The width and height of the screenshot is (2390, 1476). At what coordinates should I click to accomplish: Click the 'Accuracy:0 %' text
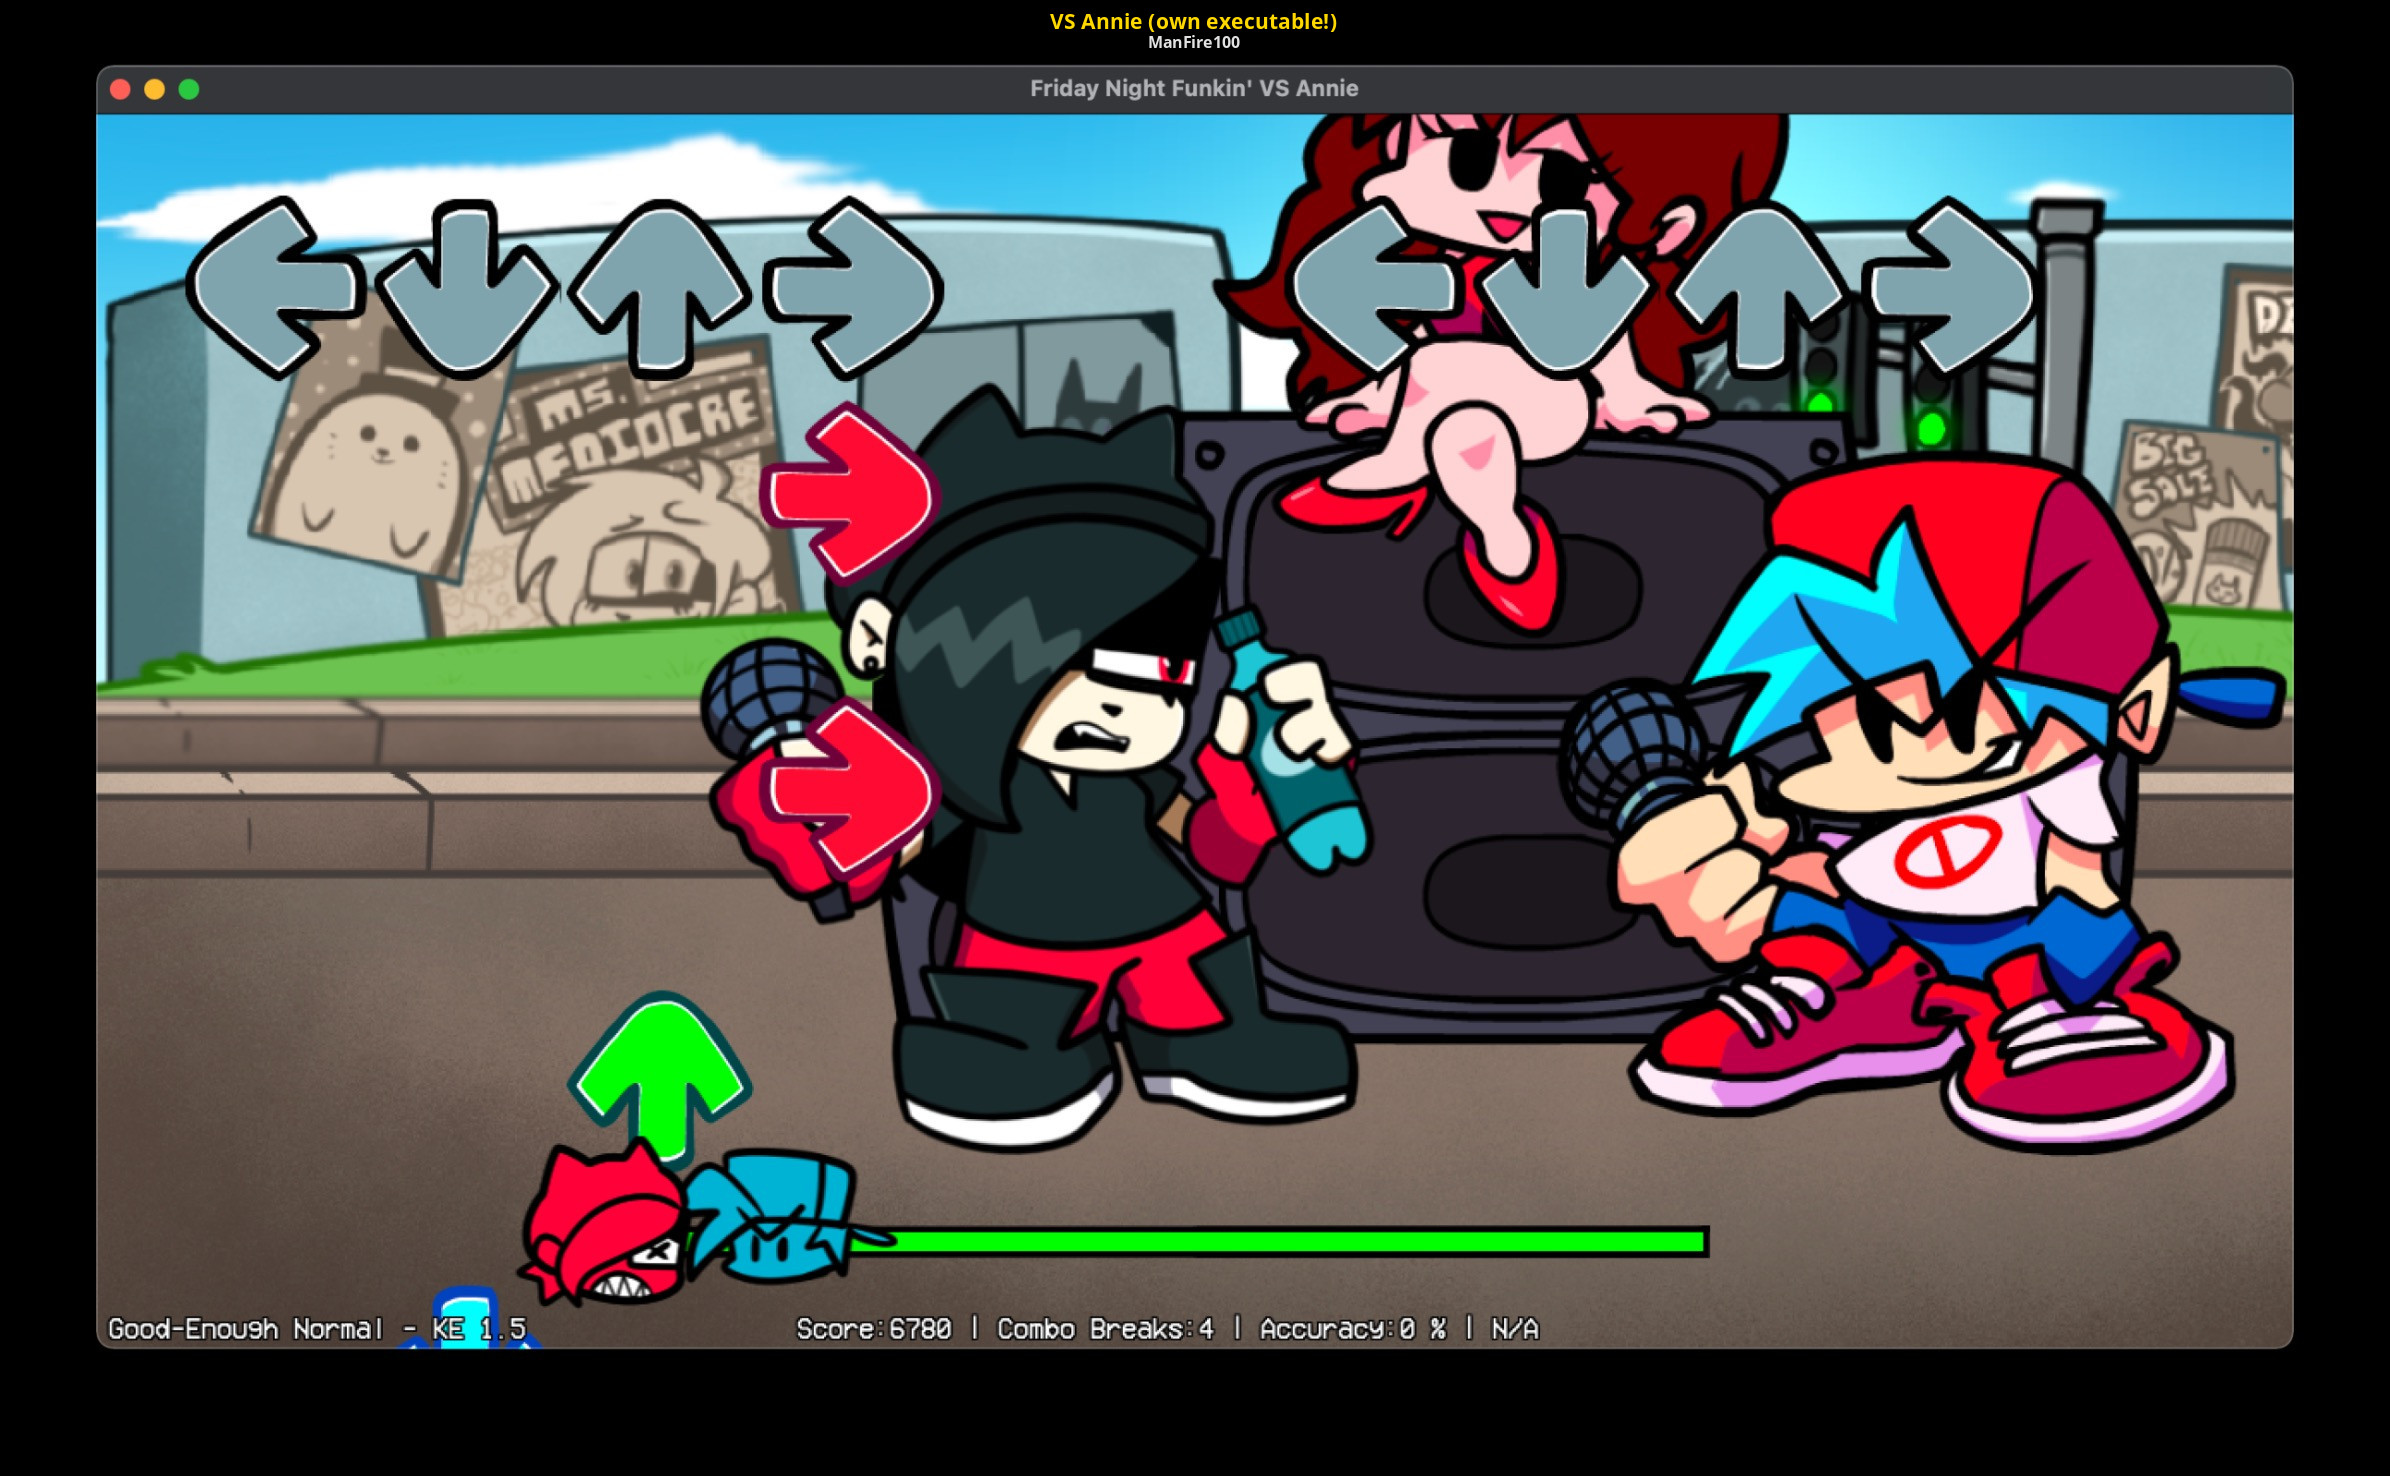click(x=1353, y=1329)
